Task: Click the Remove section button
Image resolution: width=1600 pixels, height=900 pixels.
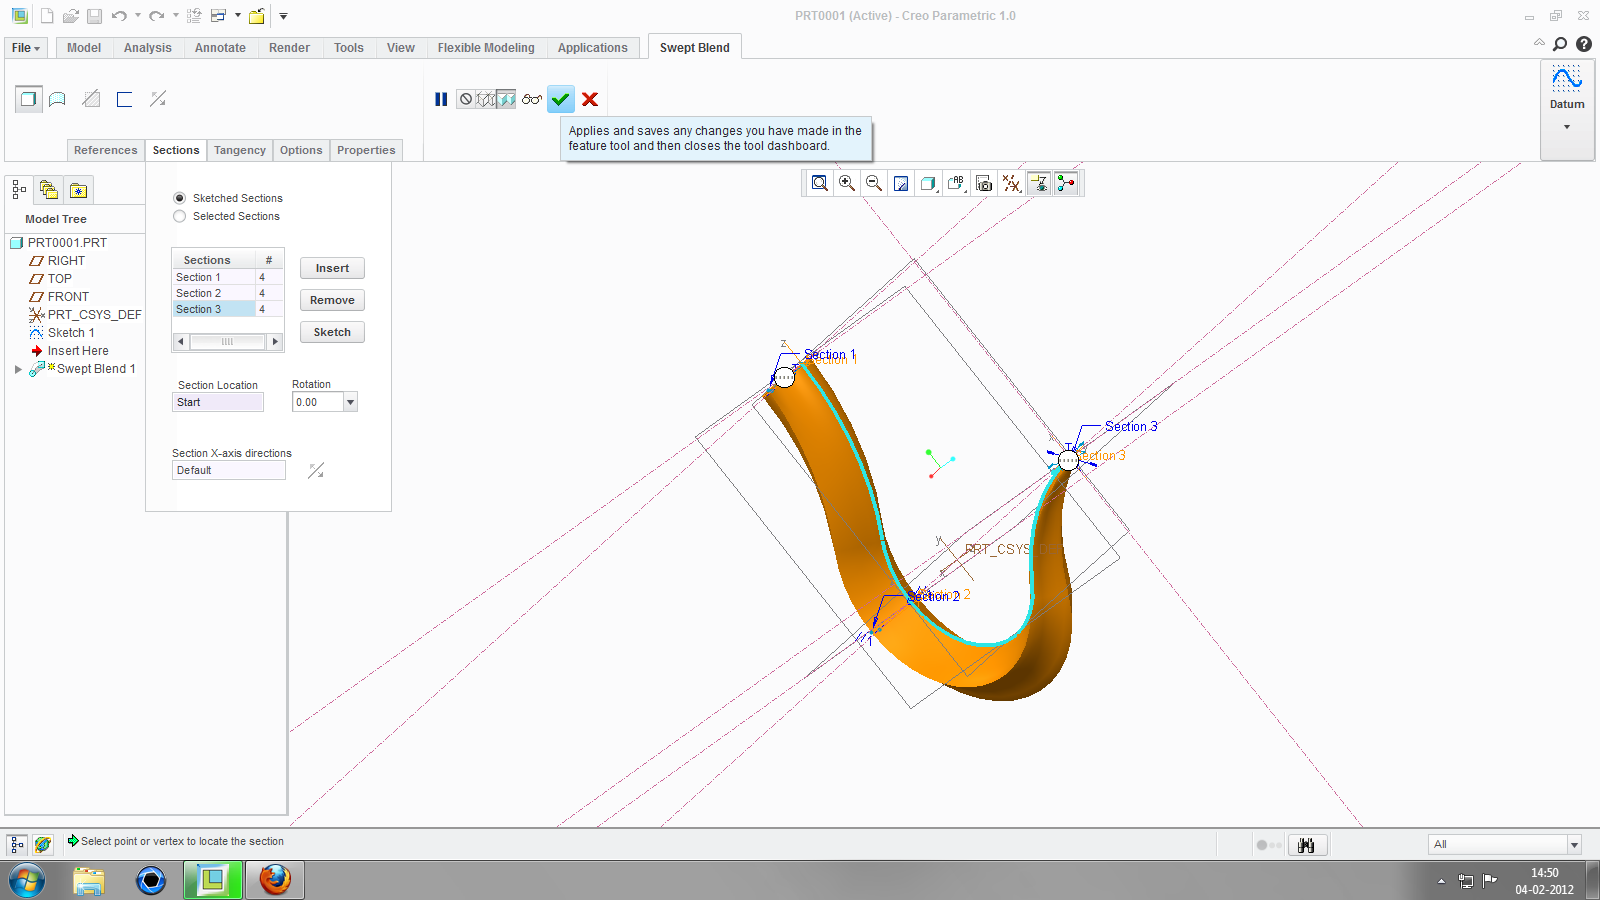Action: (x=332, y=300)
